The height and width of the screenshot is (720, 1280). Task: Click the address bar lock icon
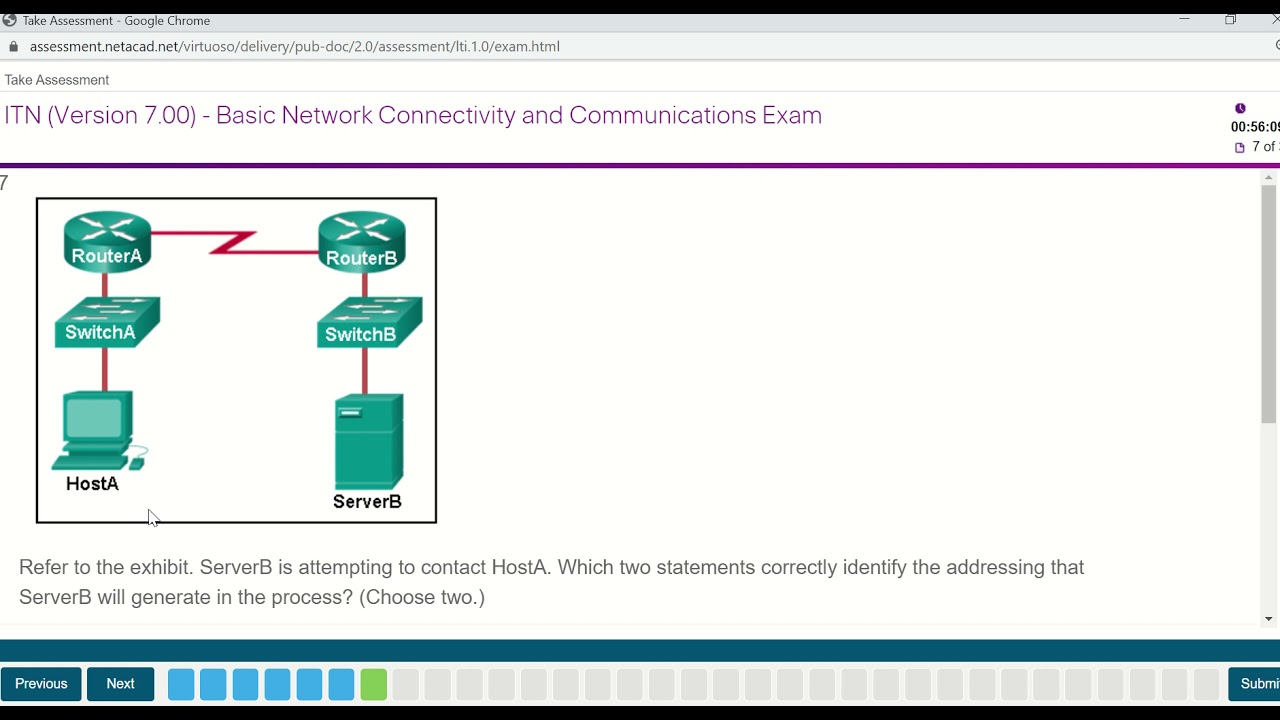[13, 46]
